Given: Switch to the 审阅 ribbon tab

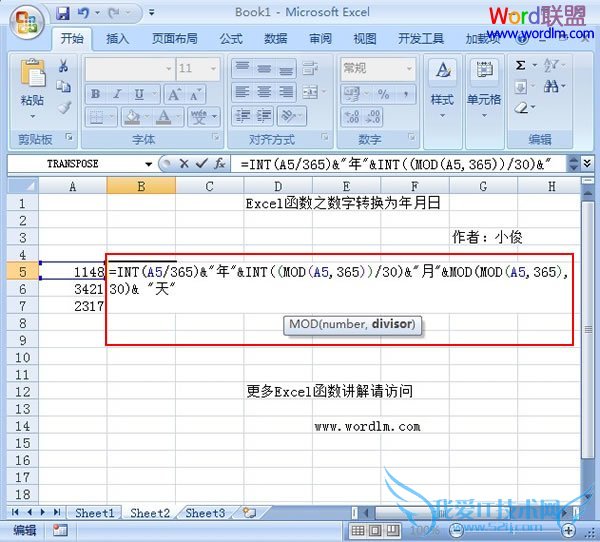Looking at the screenshot, I should click(x=321, y=39).
